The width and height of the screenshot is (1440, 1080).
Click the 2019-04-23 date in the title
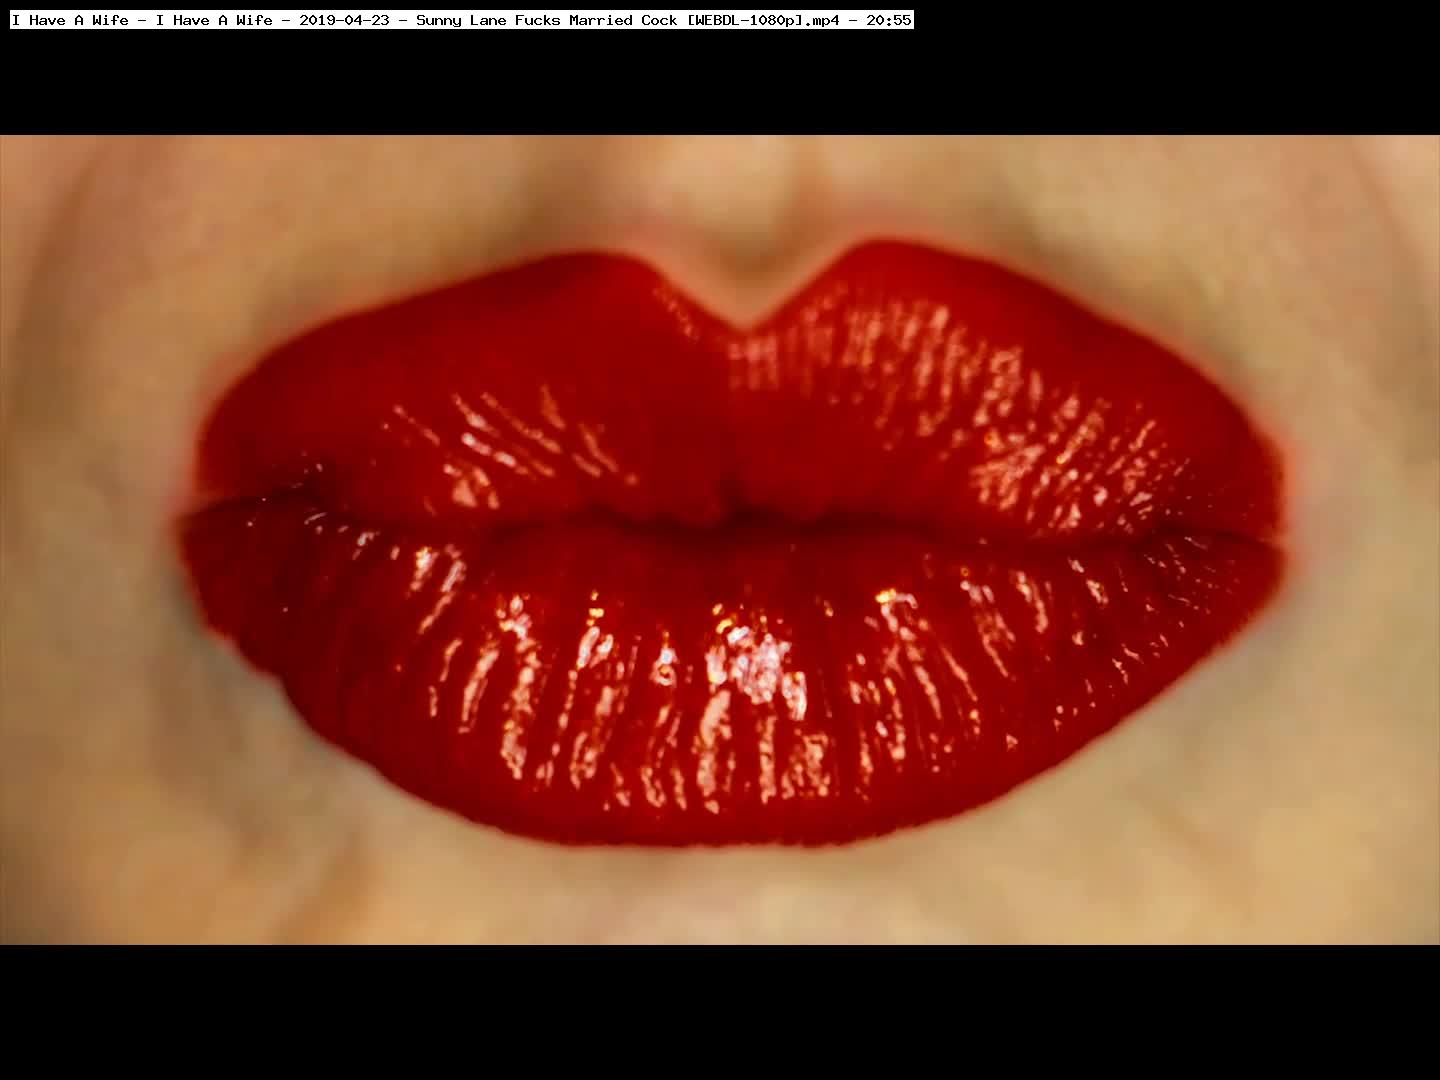point(344,20)
